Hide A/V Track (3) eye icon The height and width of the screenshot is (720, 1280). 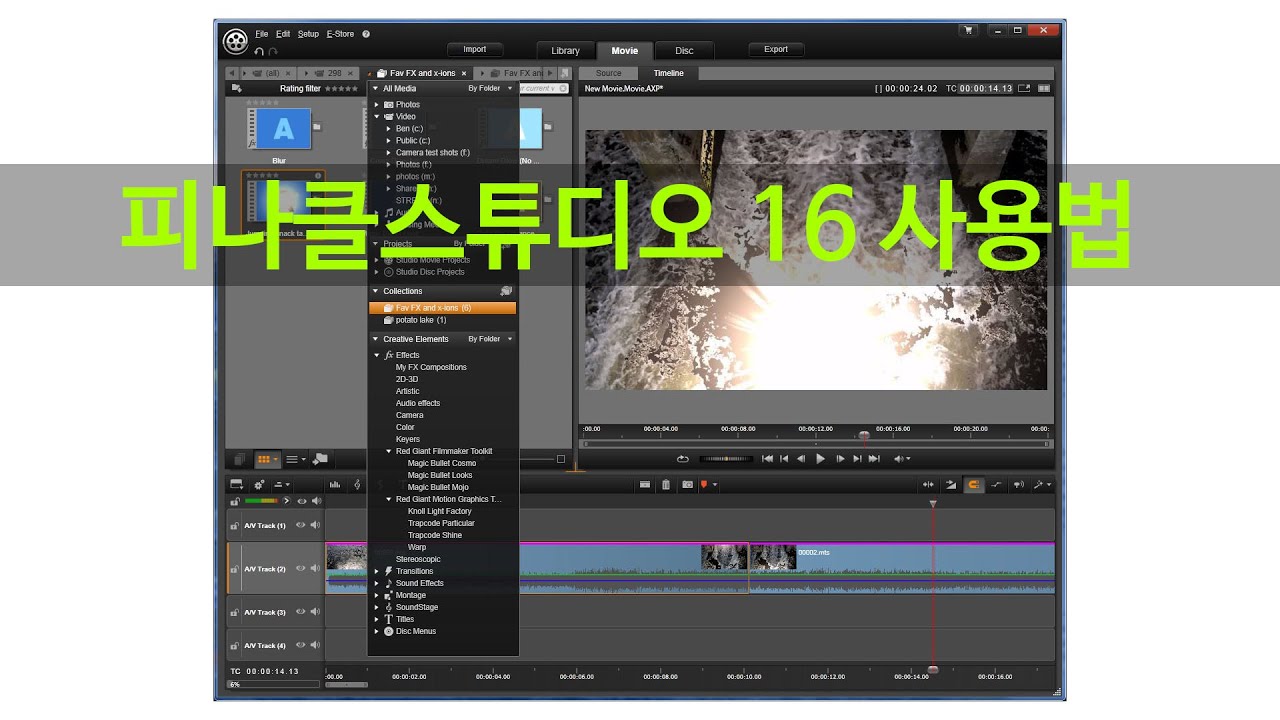click(301, 612)
